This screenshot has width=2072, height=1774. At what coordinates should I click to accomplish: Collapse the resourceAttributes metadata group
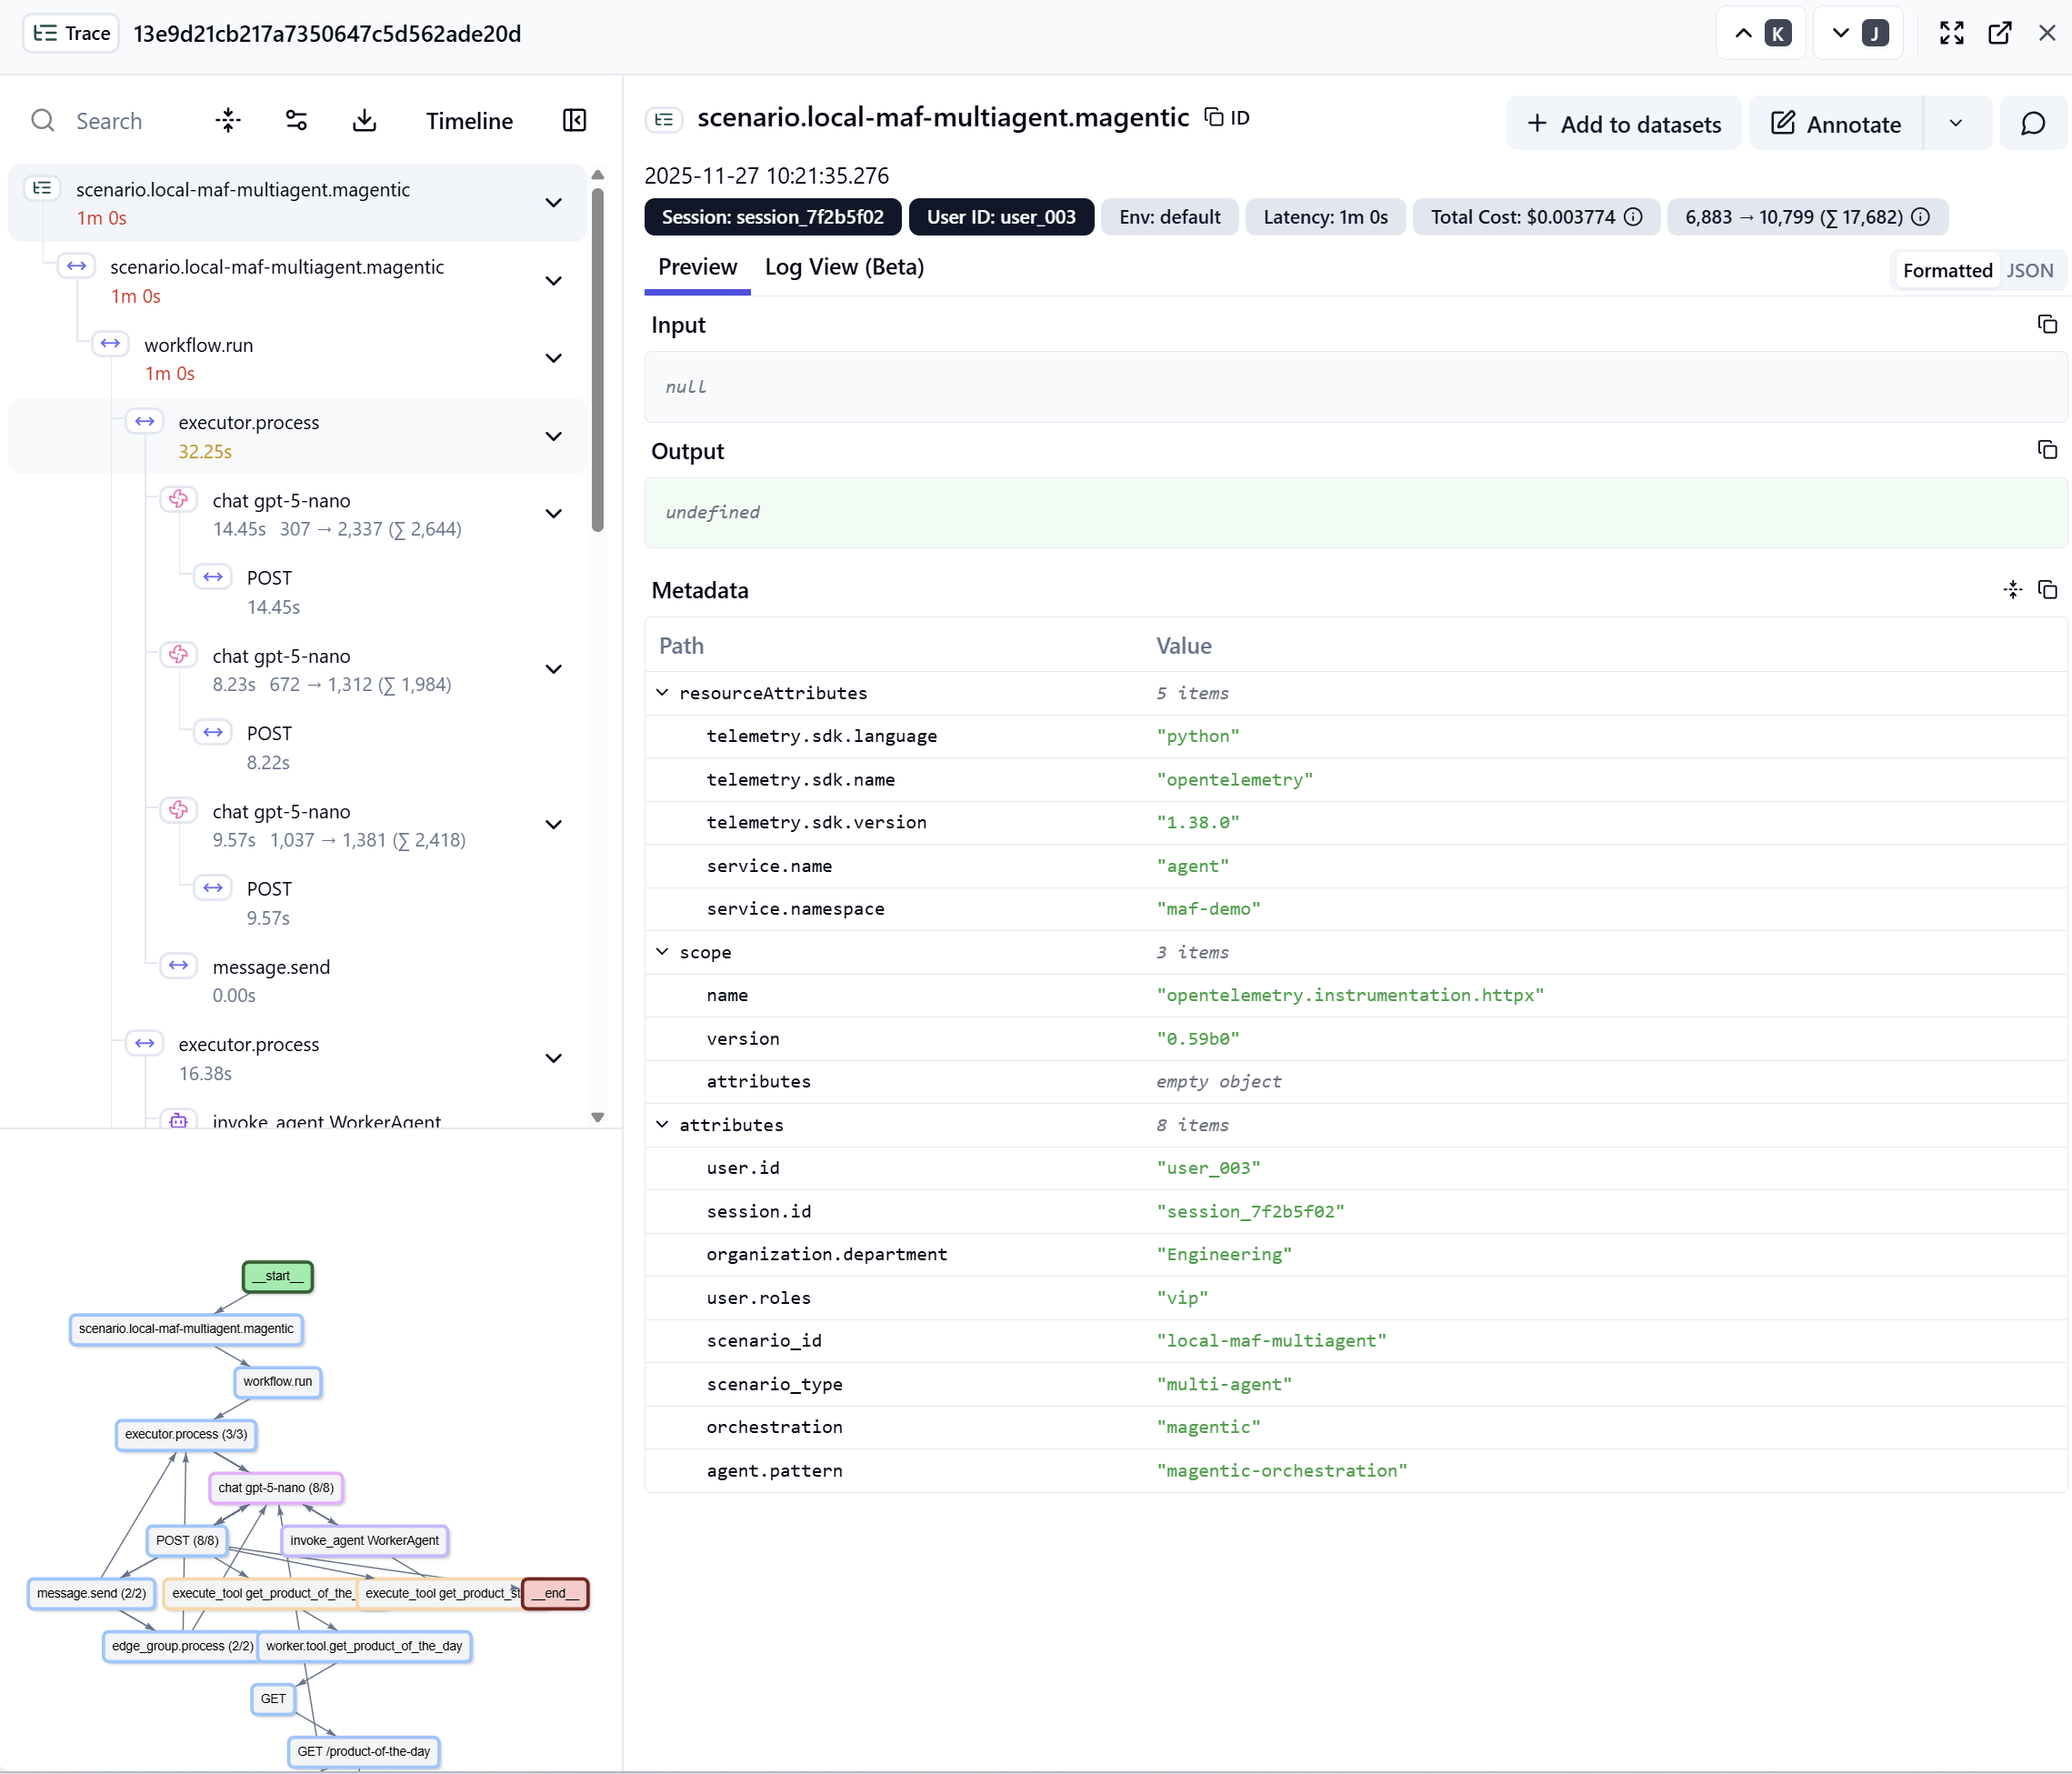662,692
